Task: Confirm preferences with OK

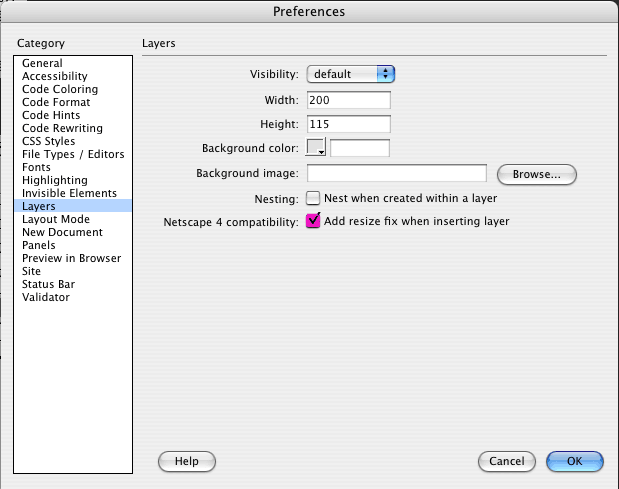Action: pyautogui.click(x=574, y=461)
